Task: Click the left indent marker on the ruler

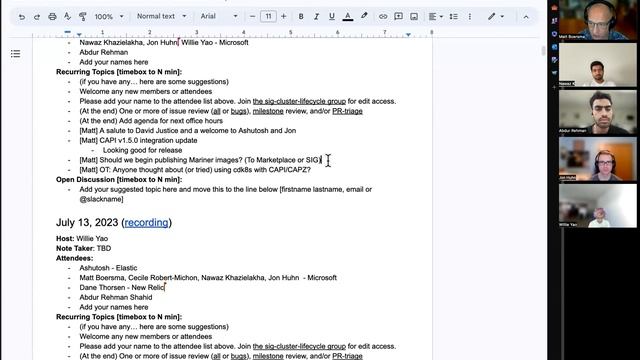Action: (79, 35)
